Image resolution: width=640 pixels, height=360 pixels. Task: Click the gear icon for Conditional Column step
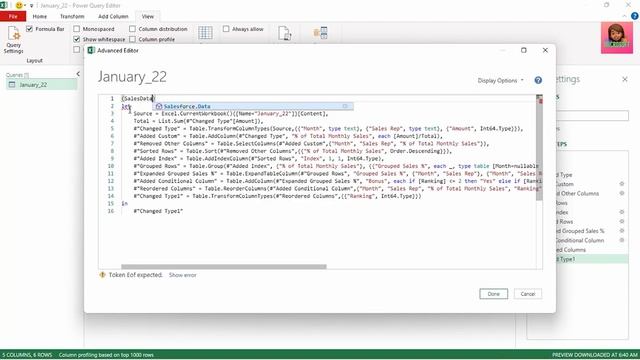pos(622,240)
